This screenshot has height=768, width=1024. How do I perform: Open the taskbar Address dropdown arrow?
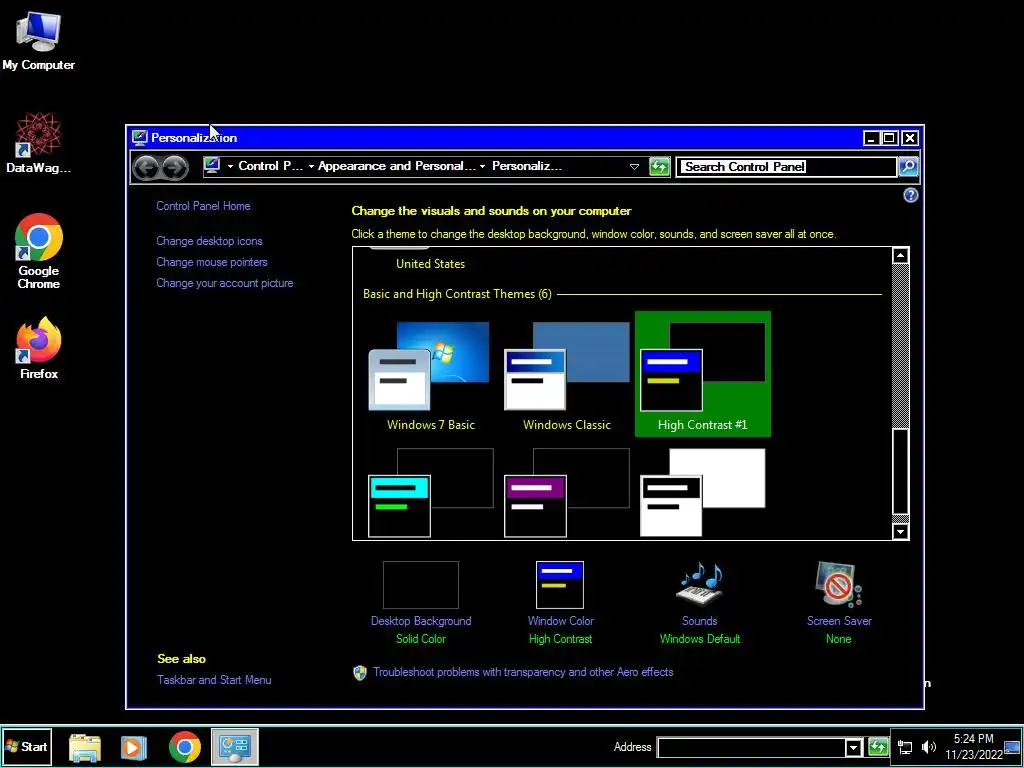click(853, 747)
